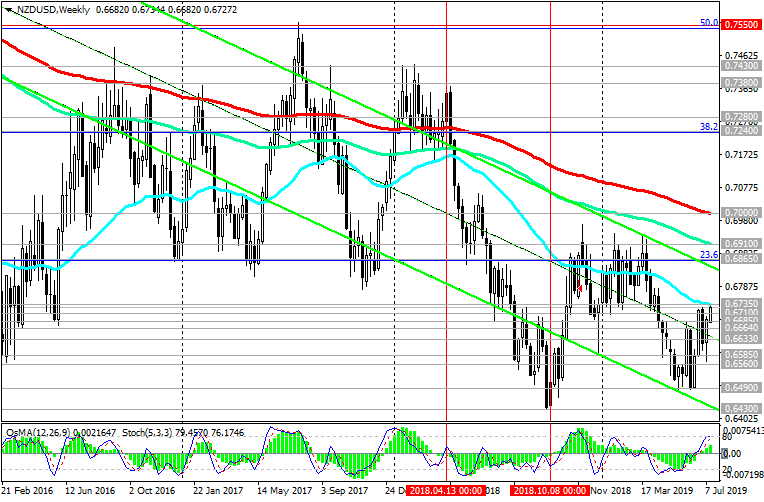
Task: Select the 0.72400 price level label
Action: 742,131
